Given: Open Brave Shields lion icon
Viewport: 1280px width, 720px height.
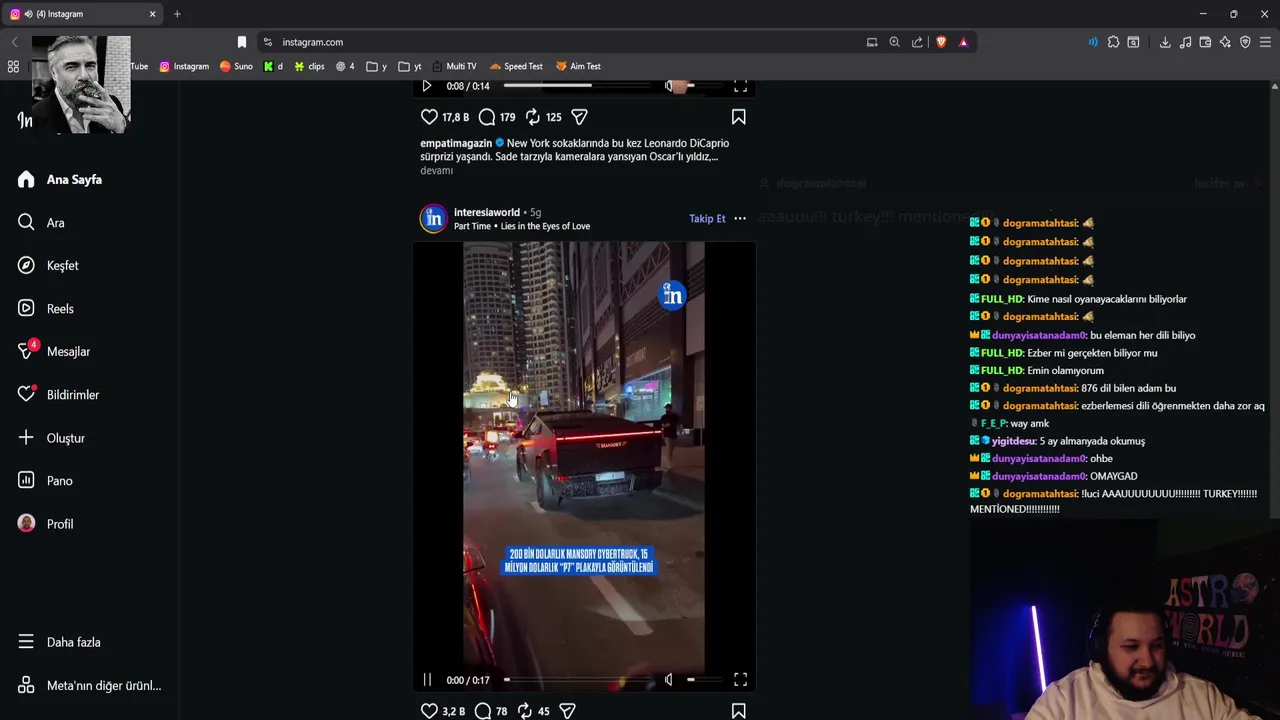Looking at the screenshot, I should (x=941, y=42).
